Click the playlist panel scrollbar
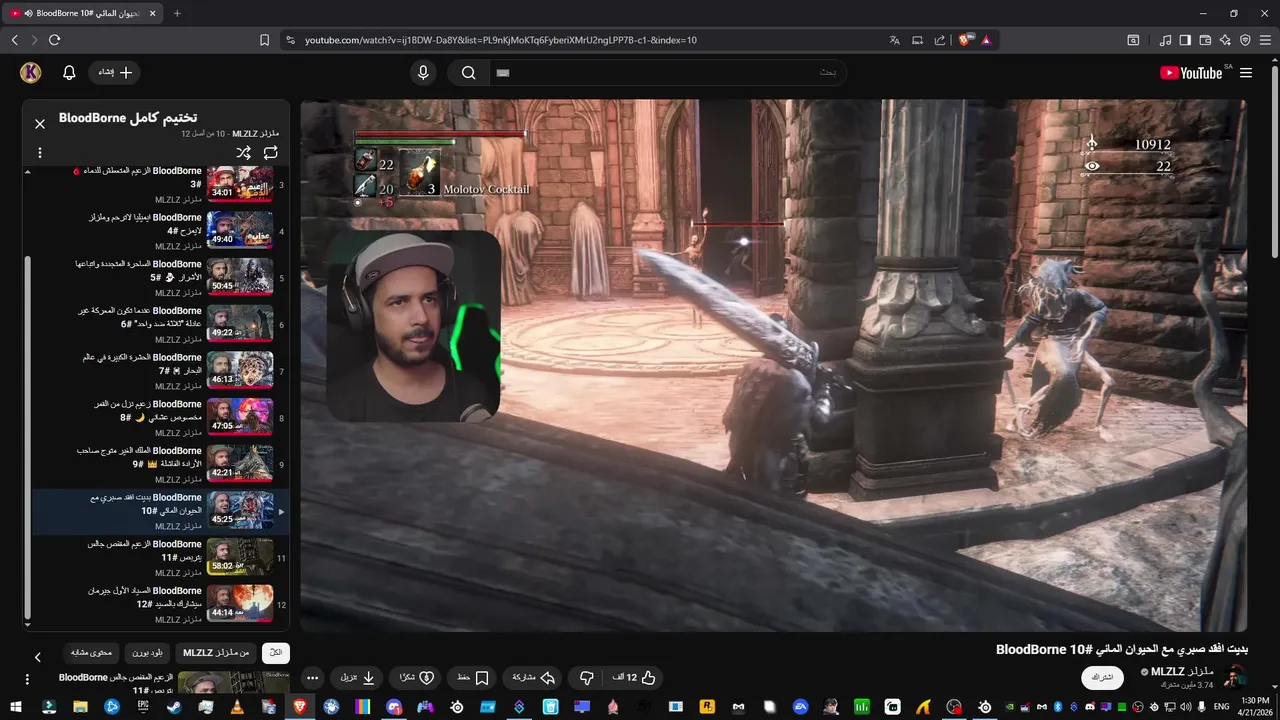The image size is (1280, 720). (28, 438)
